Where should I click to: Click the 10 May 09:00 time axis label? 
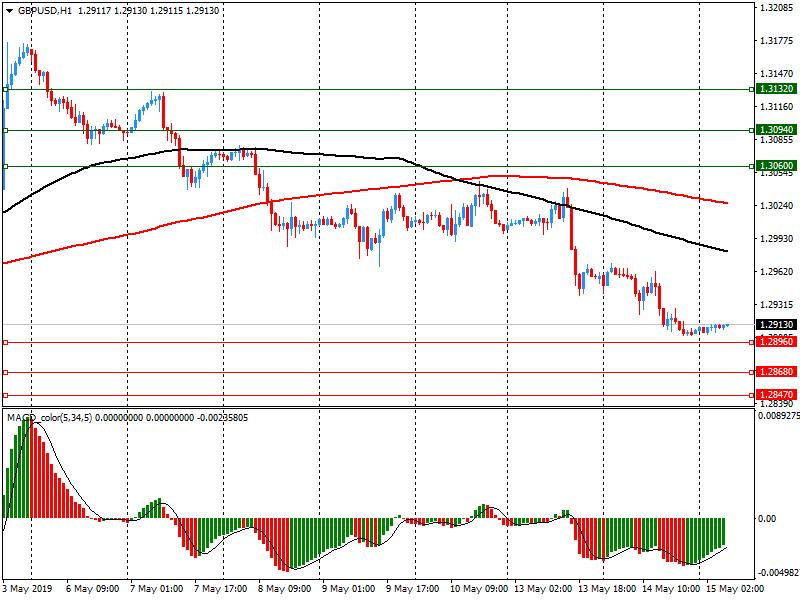click(479, 589)
